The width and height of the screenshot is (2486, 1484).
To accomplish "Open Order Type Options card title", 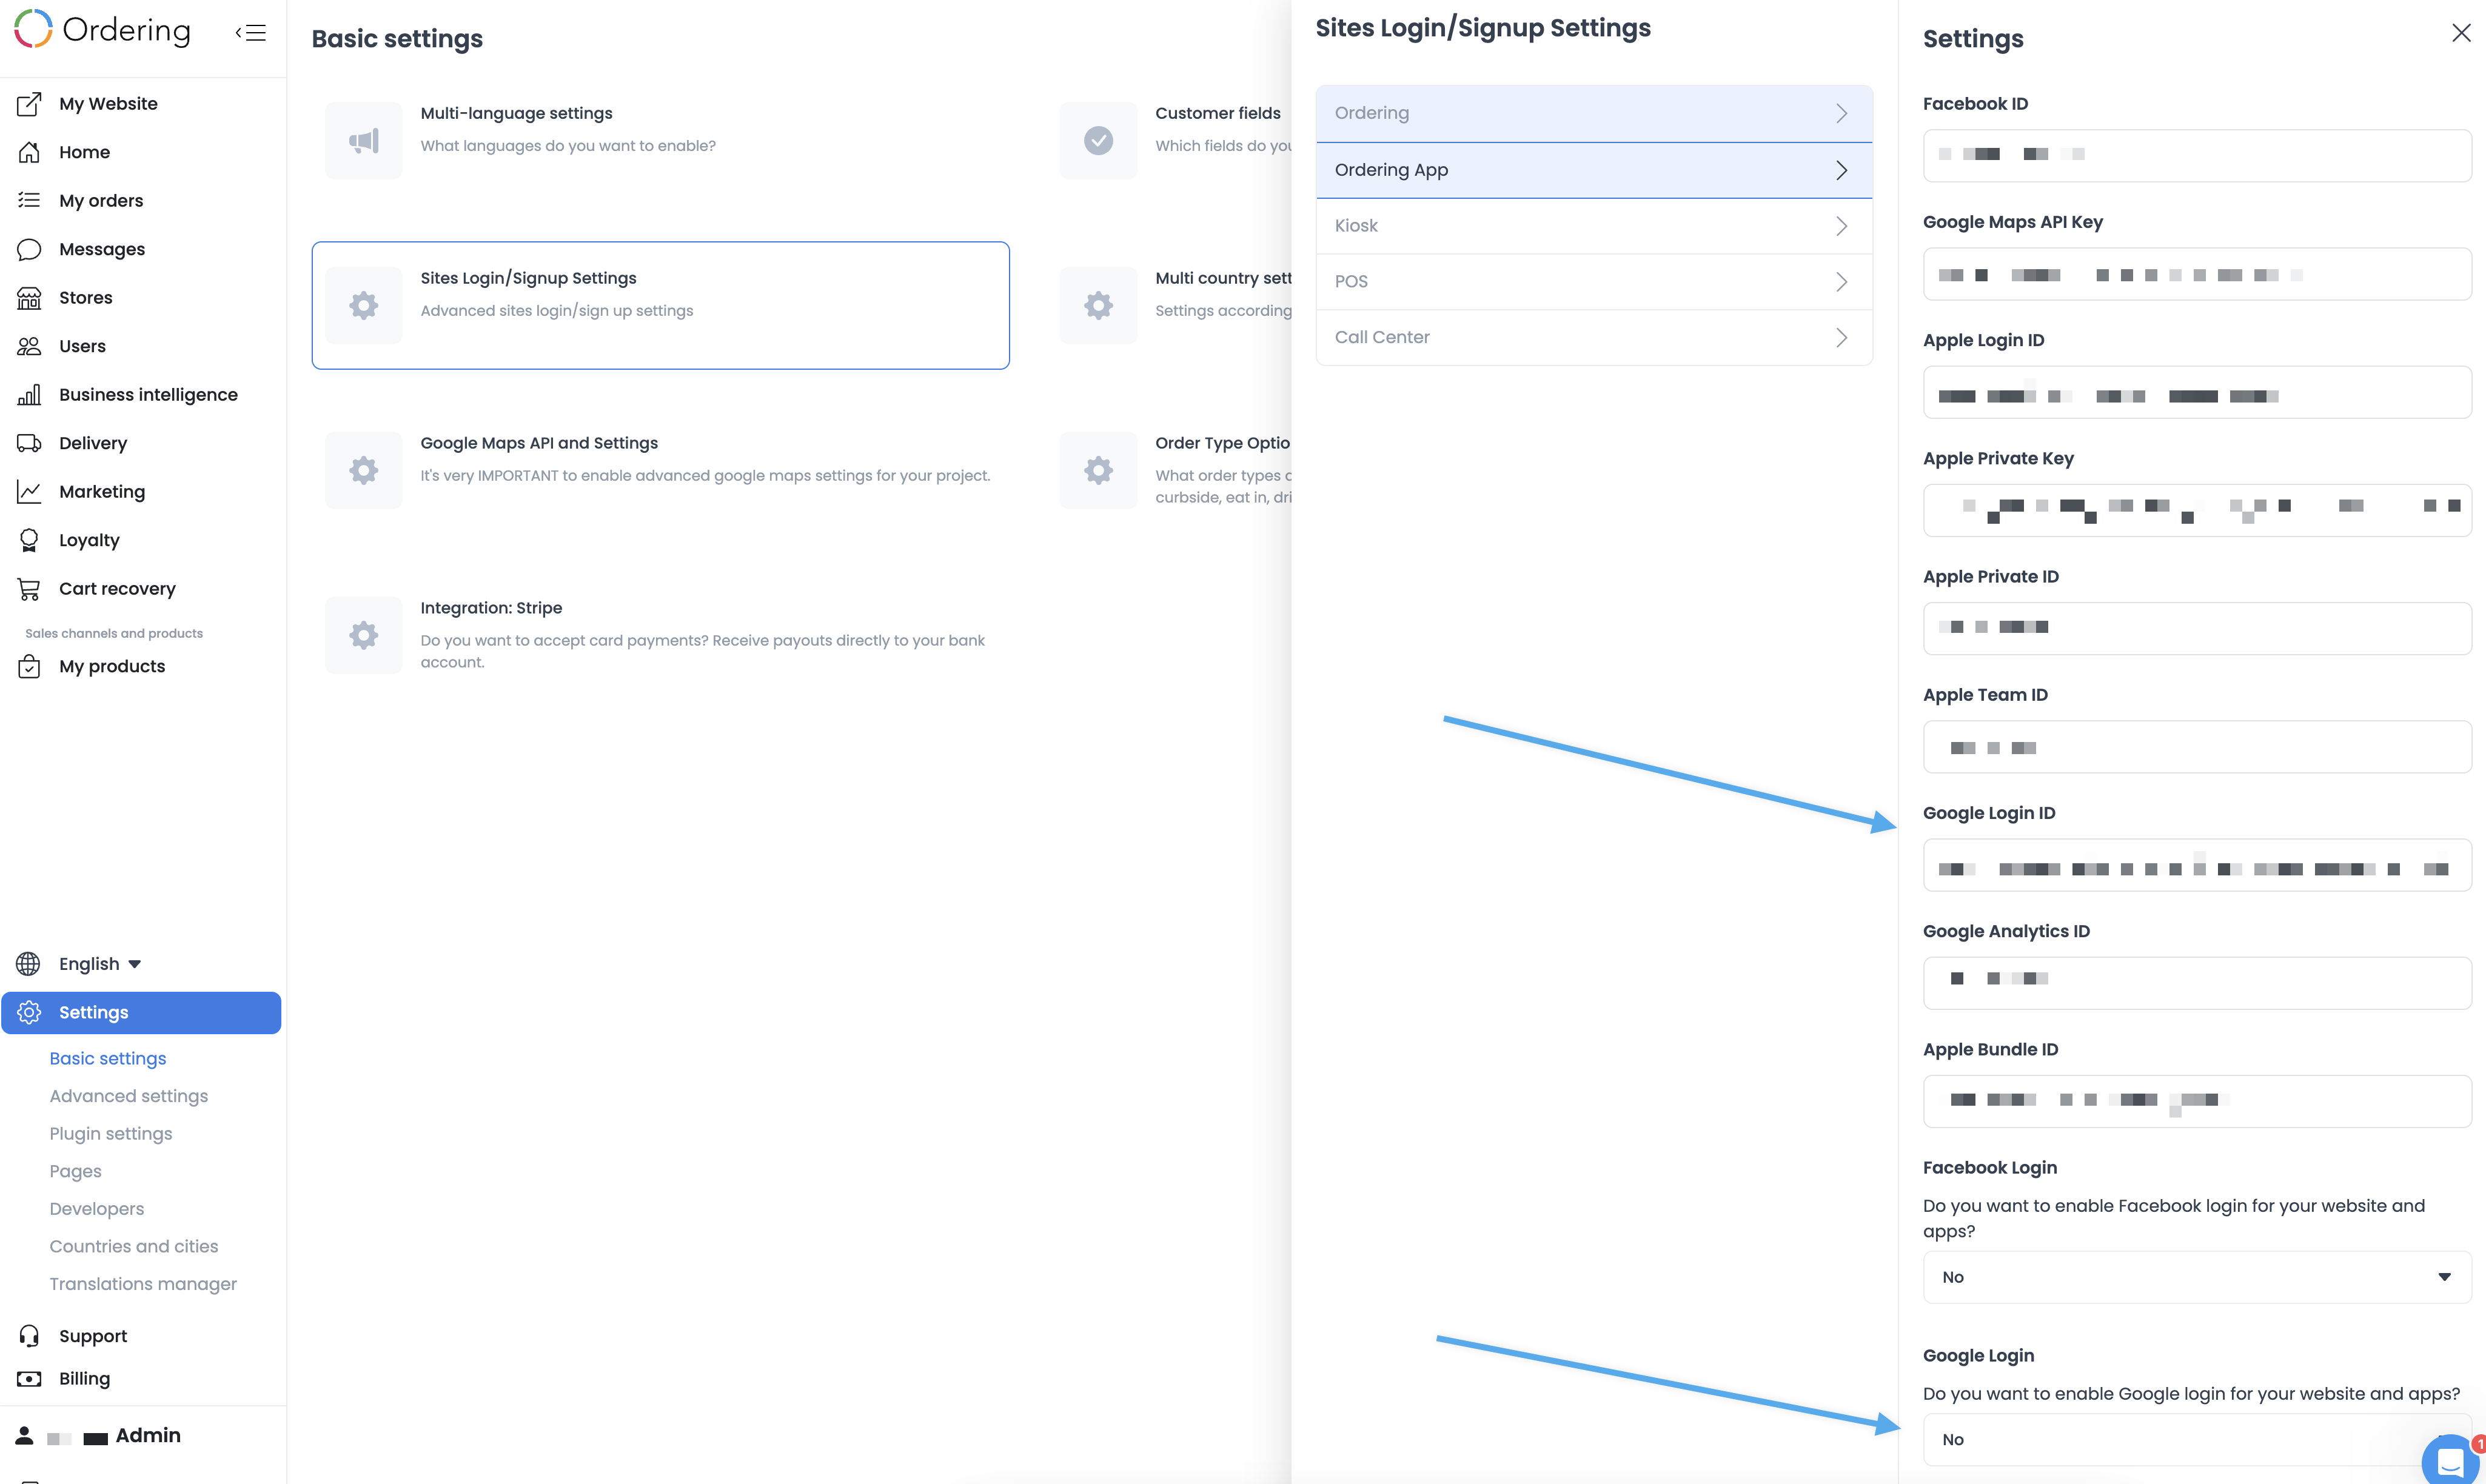I will 1223,443.
